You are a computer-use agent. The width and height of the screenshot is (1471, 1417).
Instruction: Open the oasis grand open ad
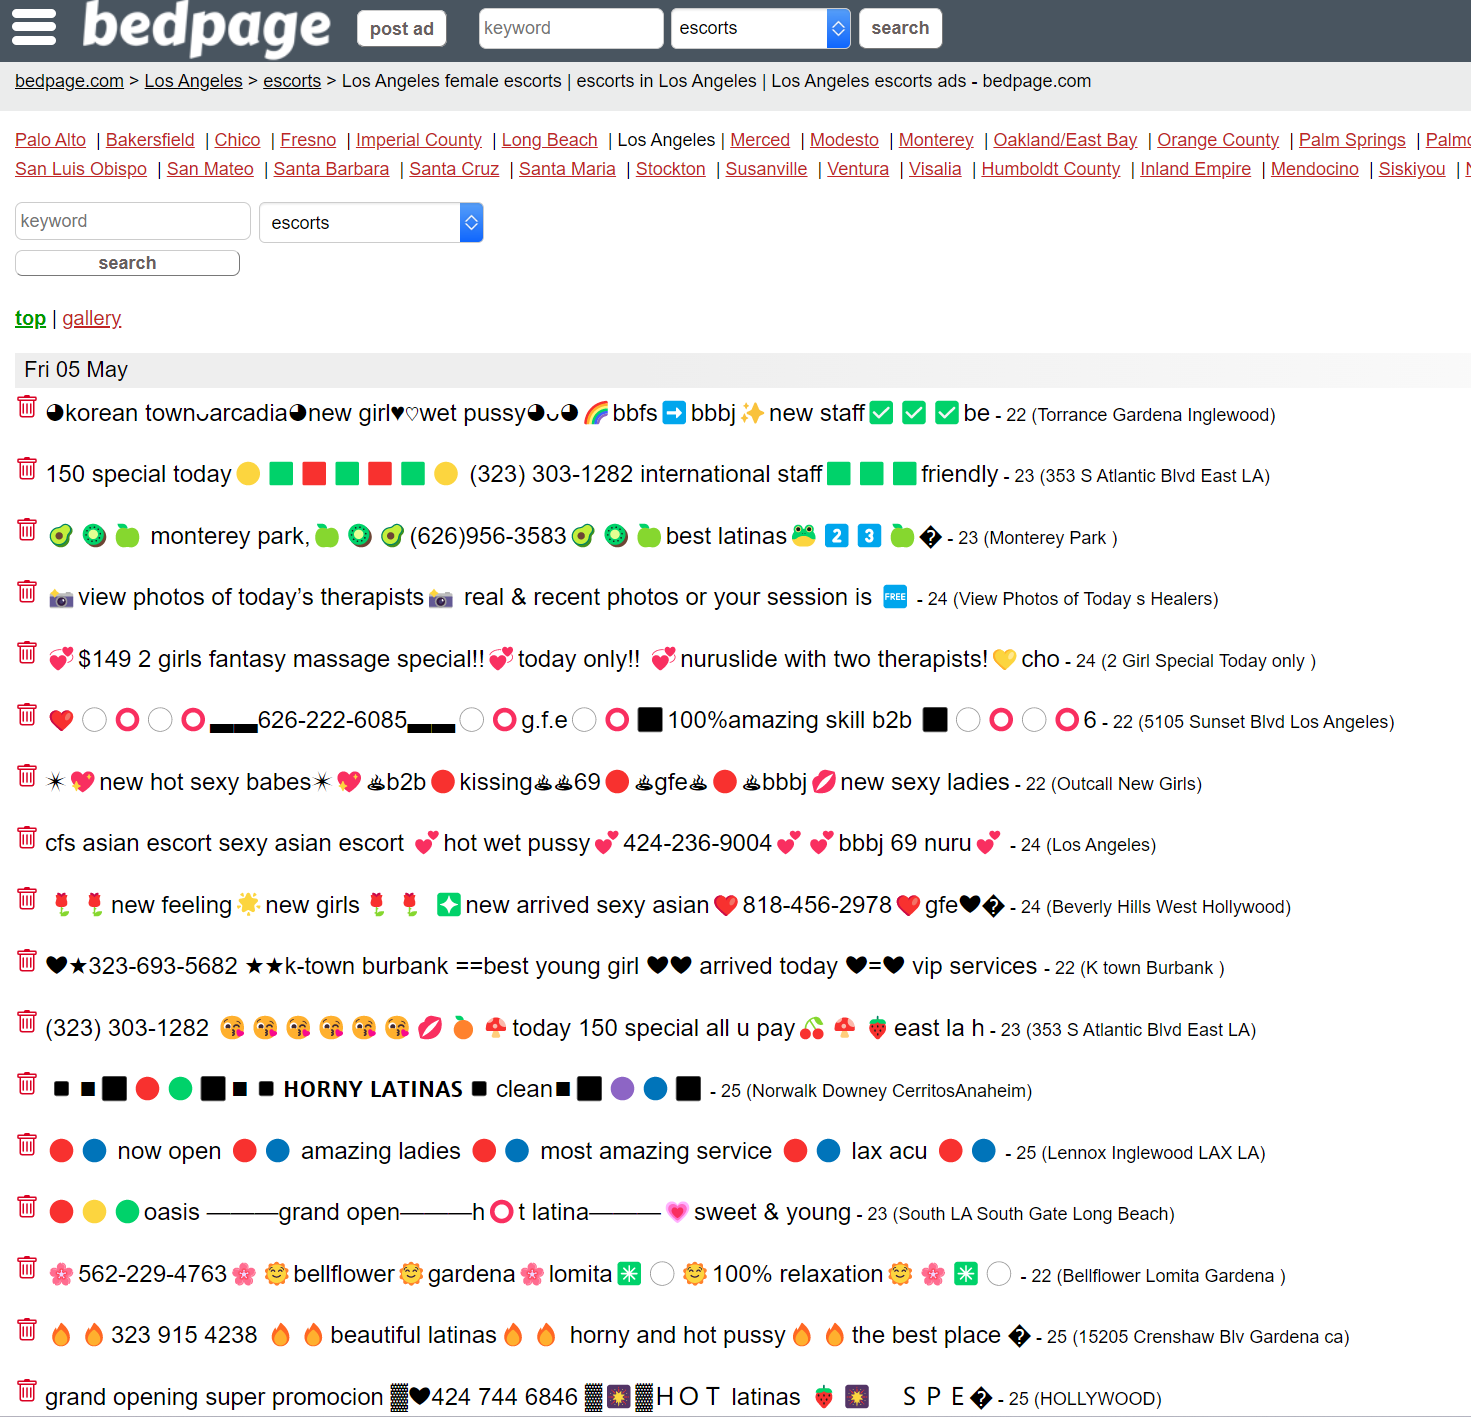point(448,1212)
